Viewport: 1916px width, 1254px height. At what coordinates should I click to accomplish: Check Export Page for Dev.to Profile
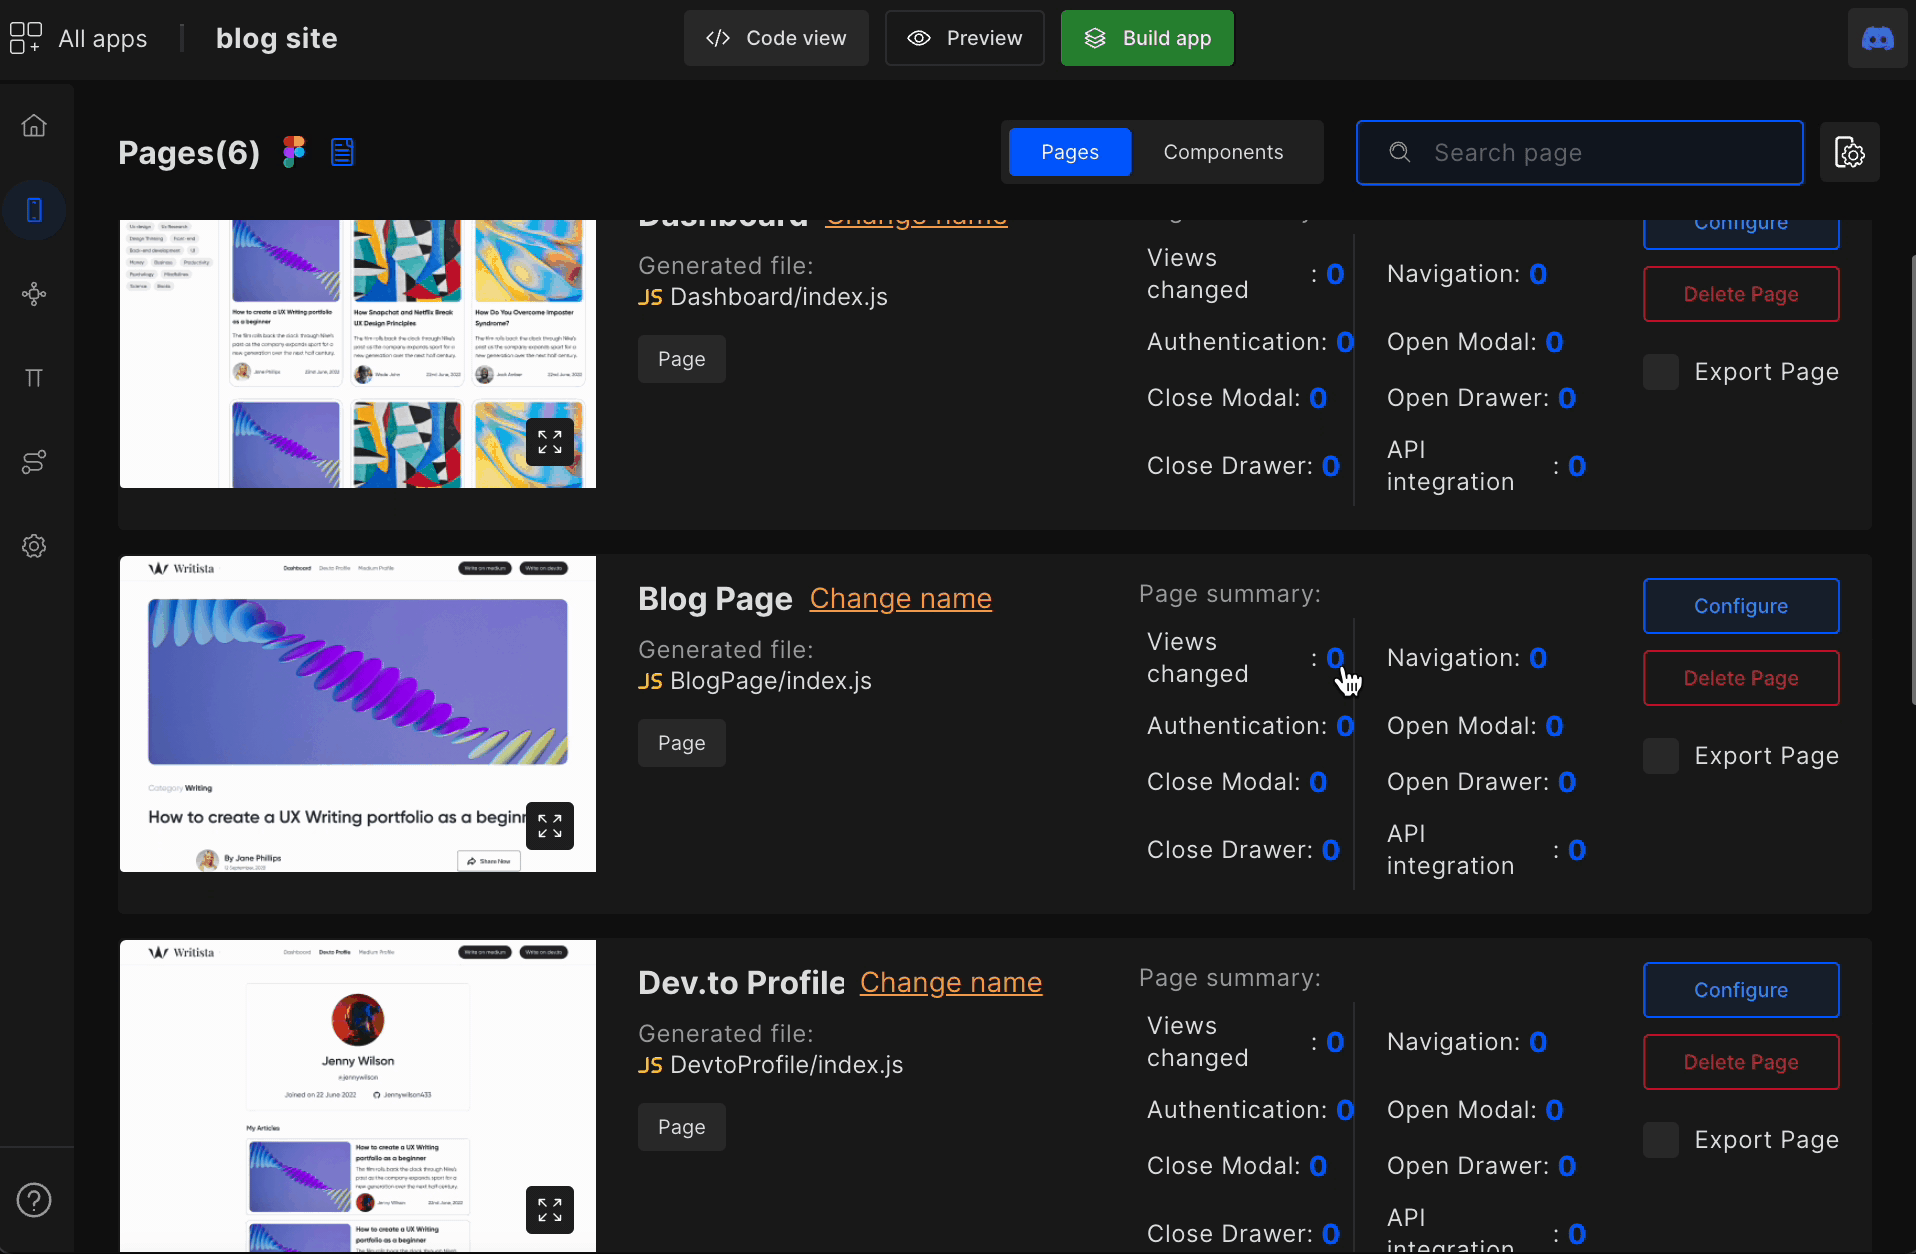coord(1661,1140)
